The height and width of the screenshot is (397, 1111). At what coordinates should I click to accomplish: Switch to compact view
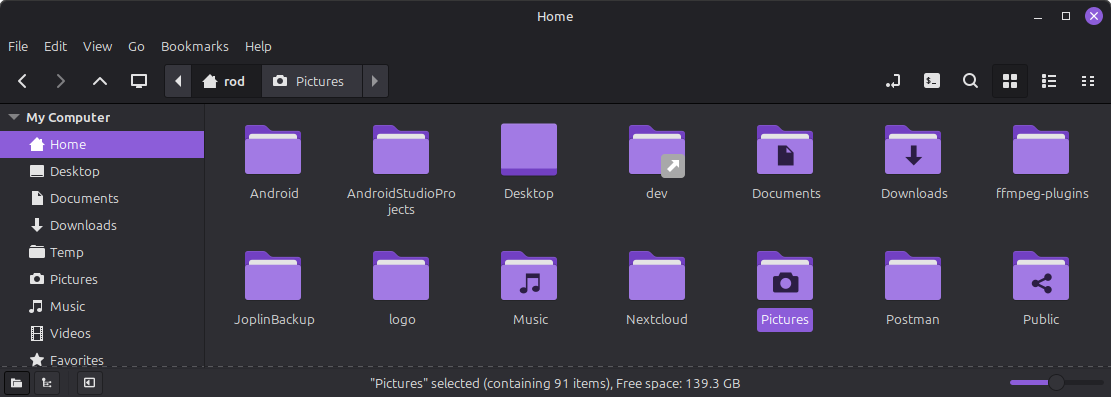coord(1088,81)
